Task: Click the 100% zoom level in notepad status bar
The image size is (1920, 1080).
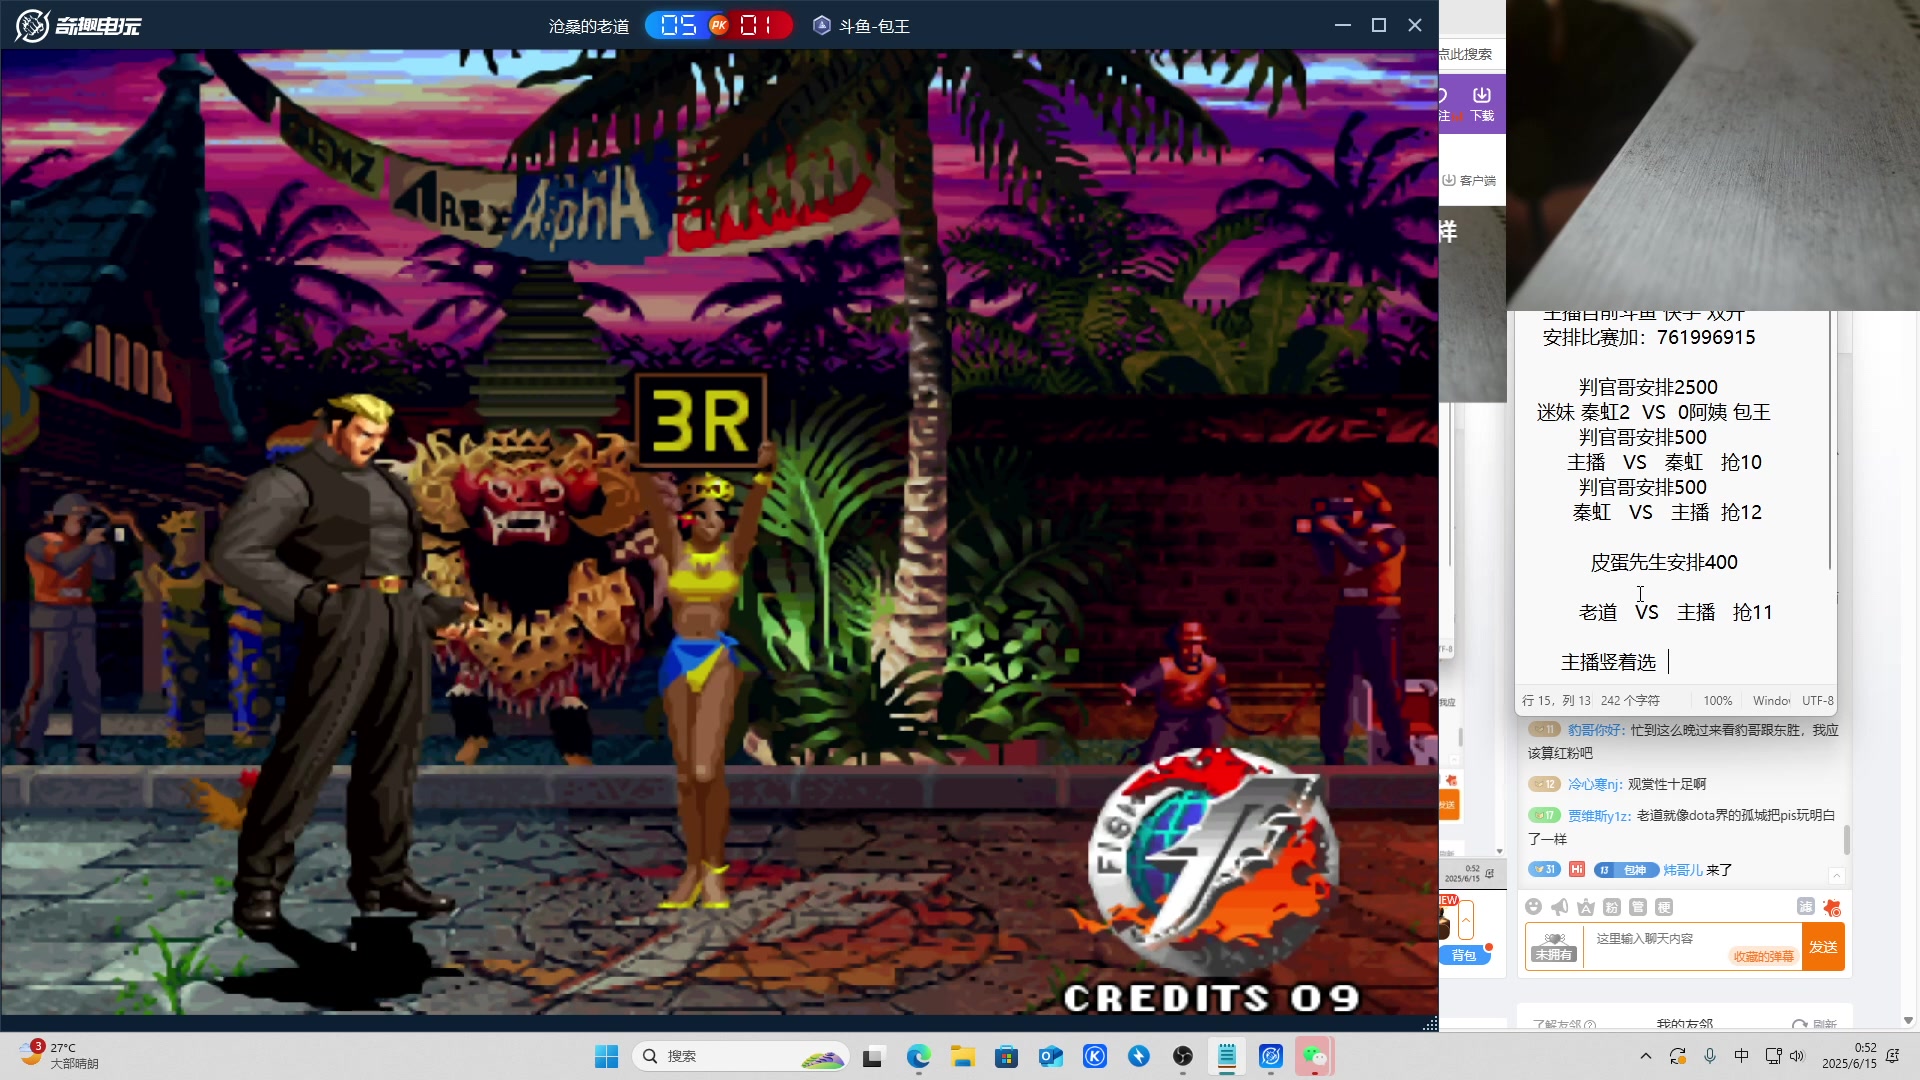Action: click(1717, 701)
